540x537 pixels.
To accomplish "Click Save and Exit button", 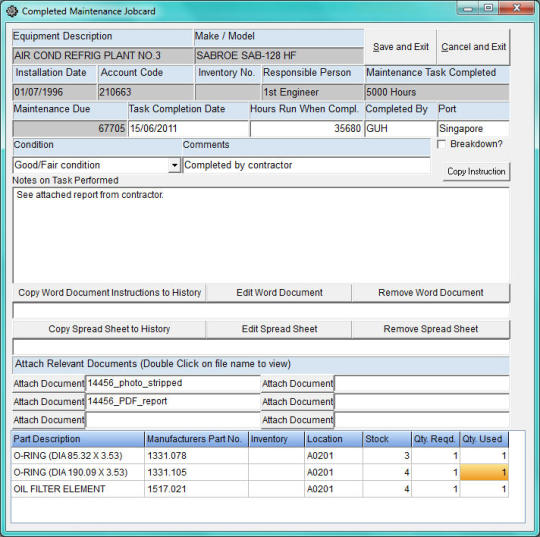I will pyautogui.click(x=401, y=47).
